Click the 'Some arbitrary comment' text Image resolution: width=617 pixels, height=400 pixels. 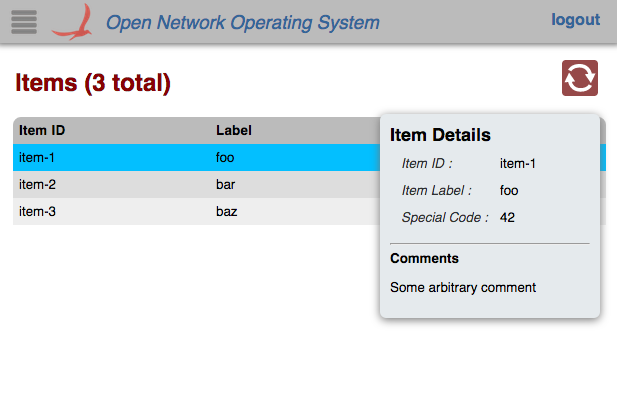(463, 287)
